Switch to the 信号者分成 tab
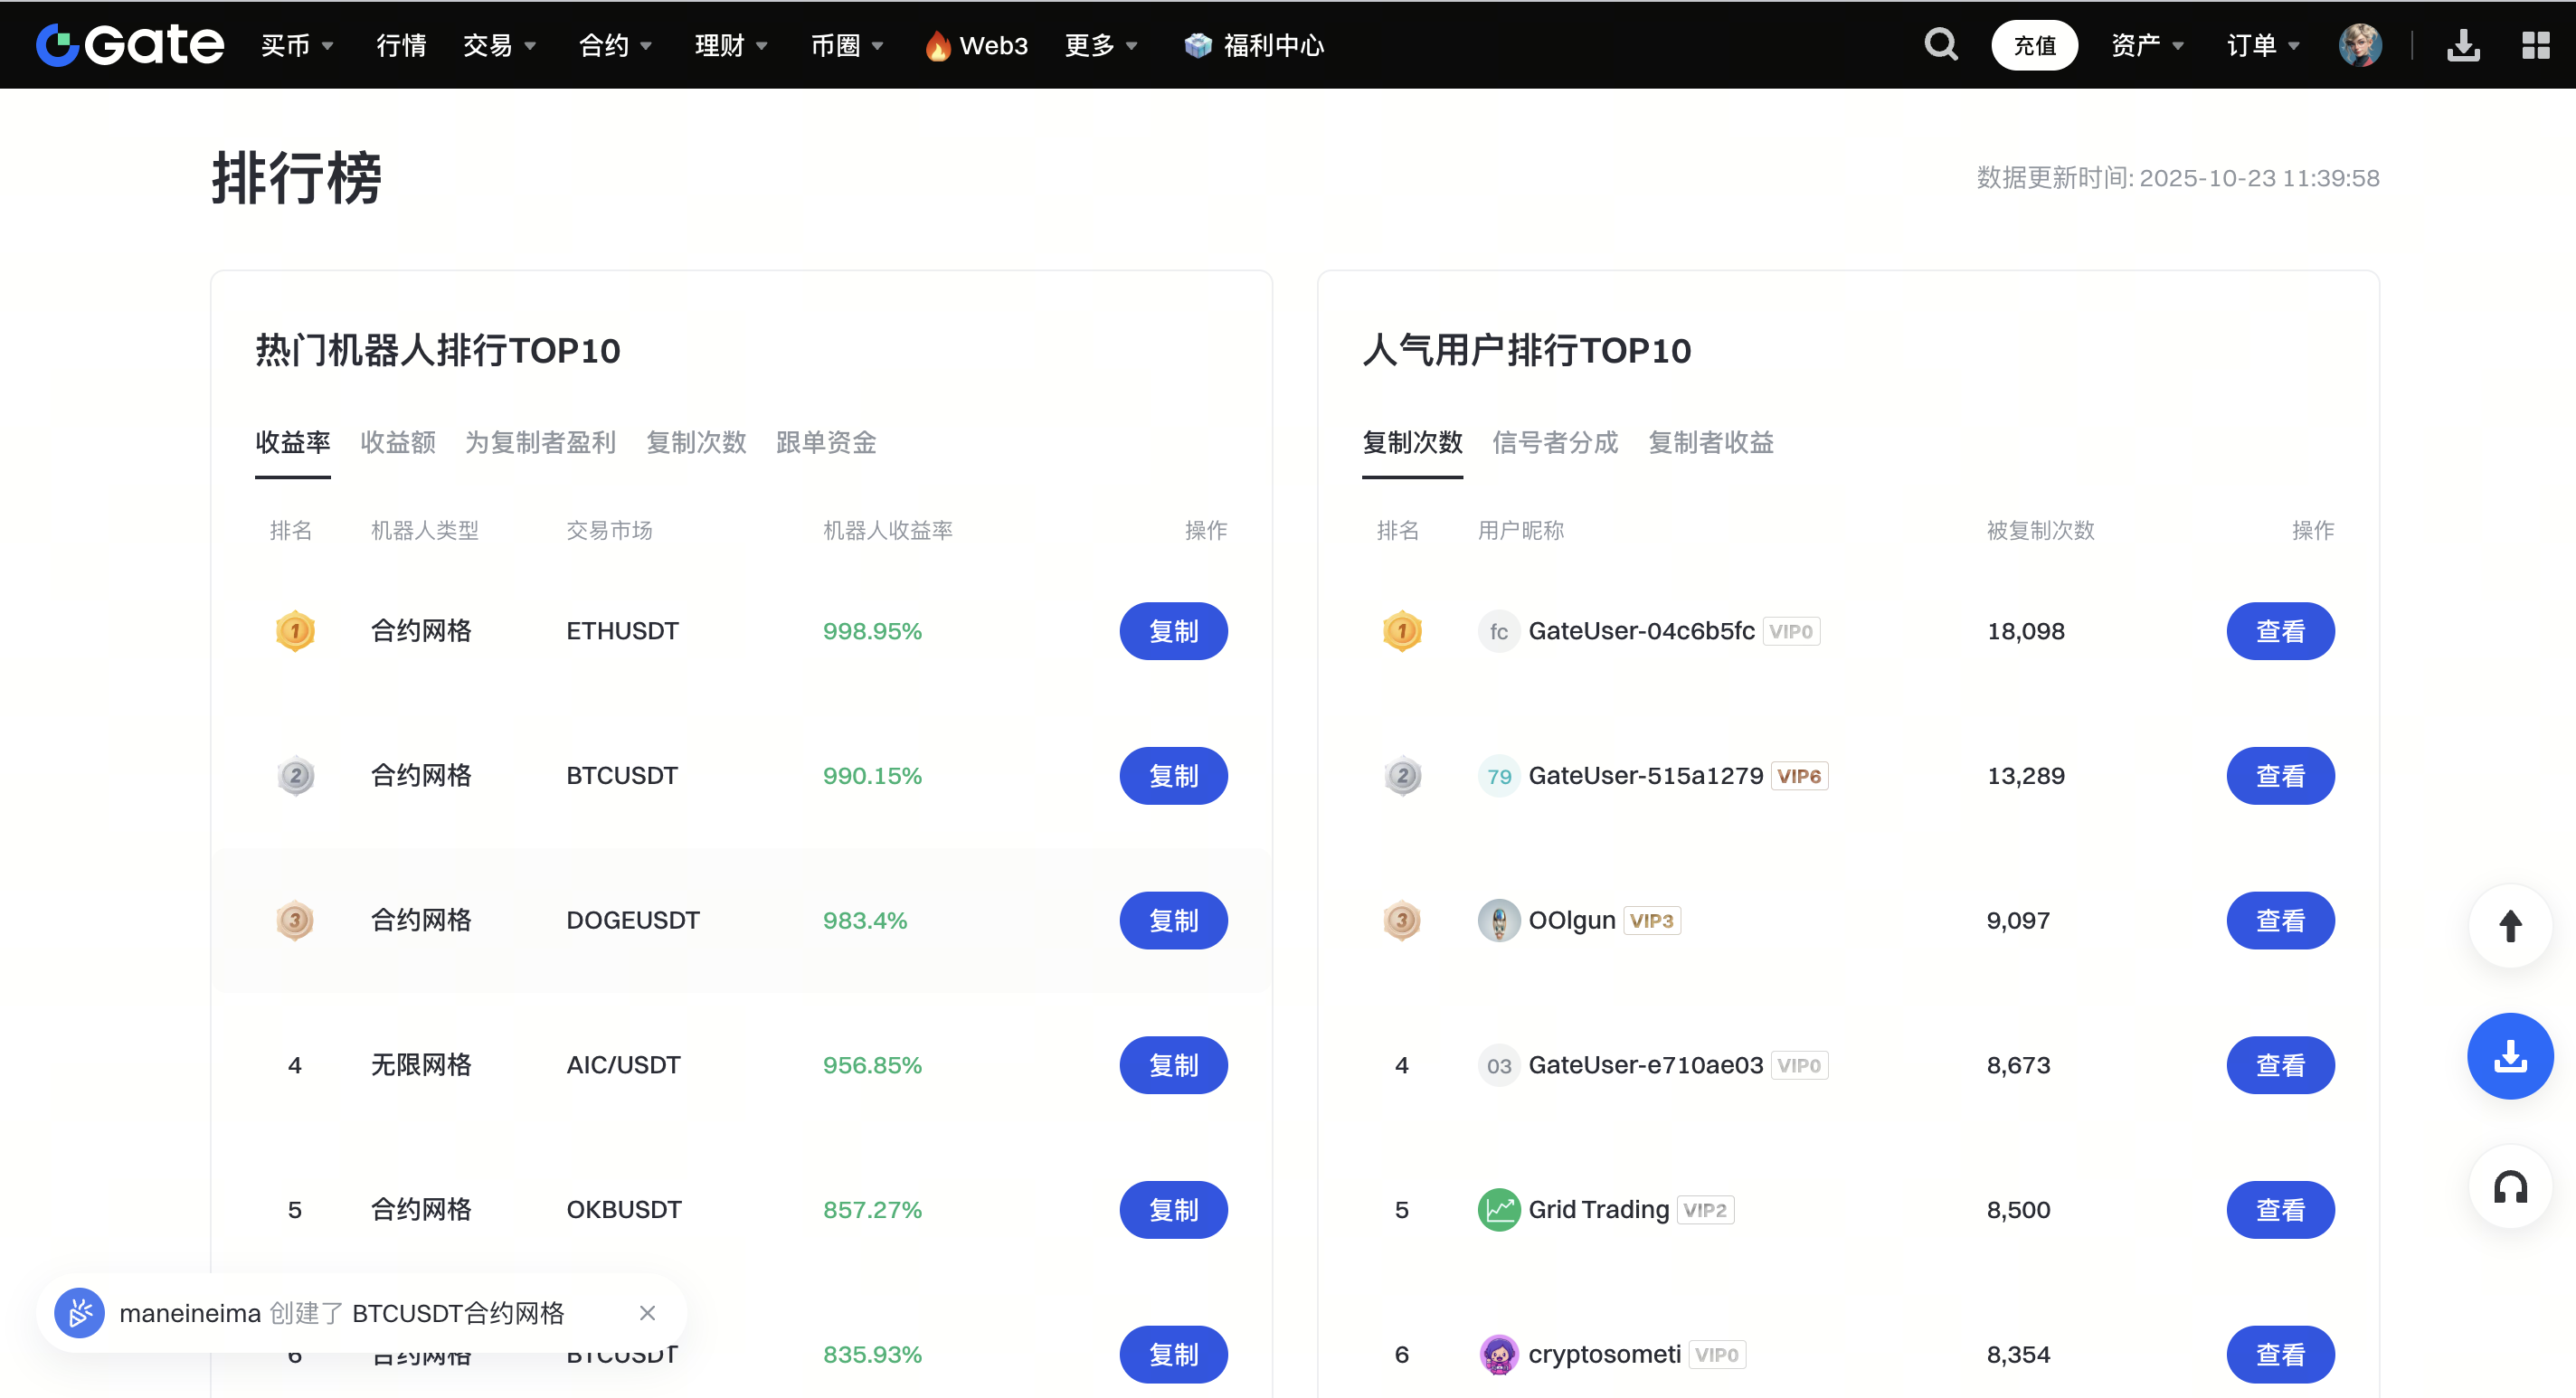This screenshot has height=1398, width=2576. 1554,442
